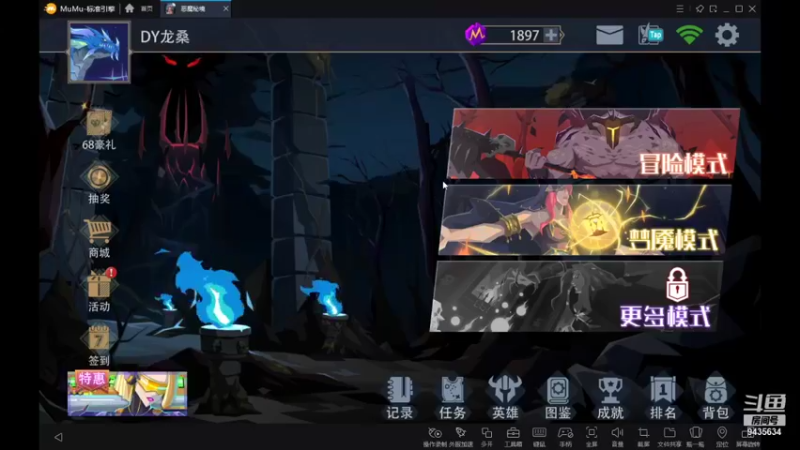
Task: Open the volume speaker control
Action: [x=617, y=437]
